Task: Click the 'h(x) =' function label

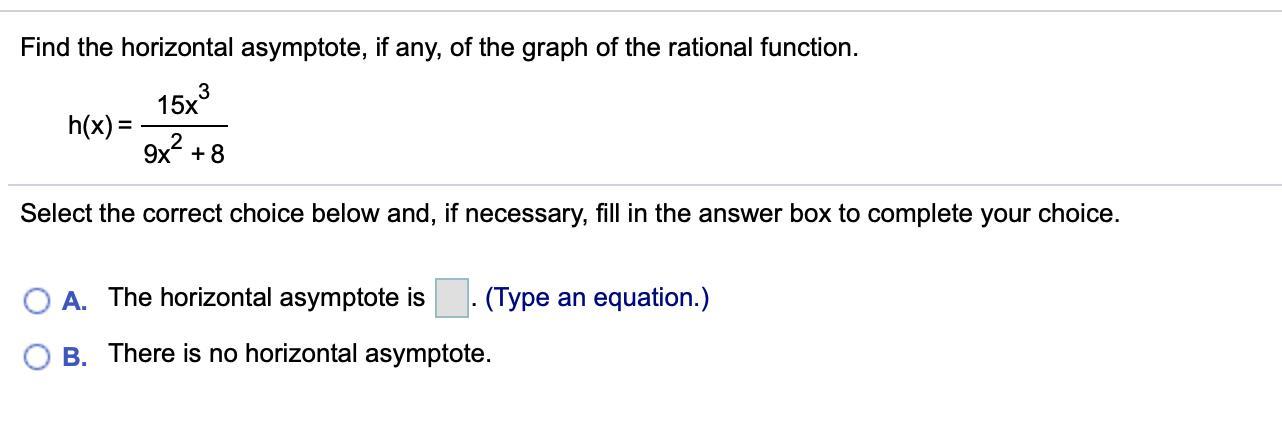Action: [x=100, y=126]
